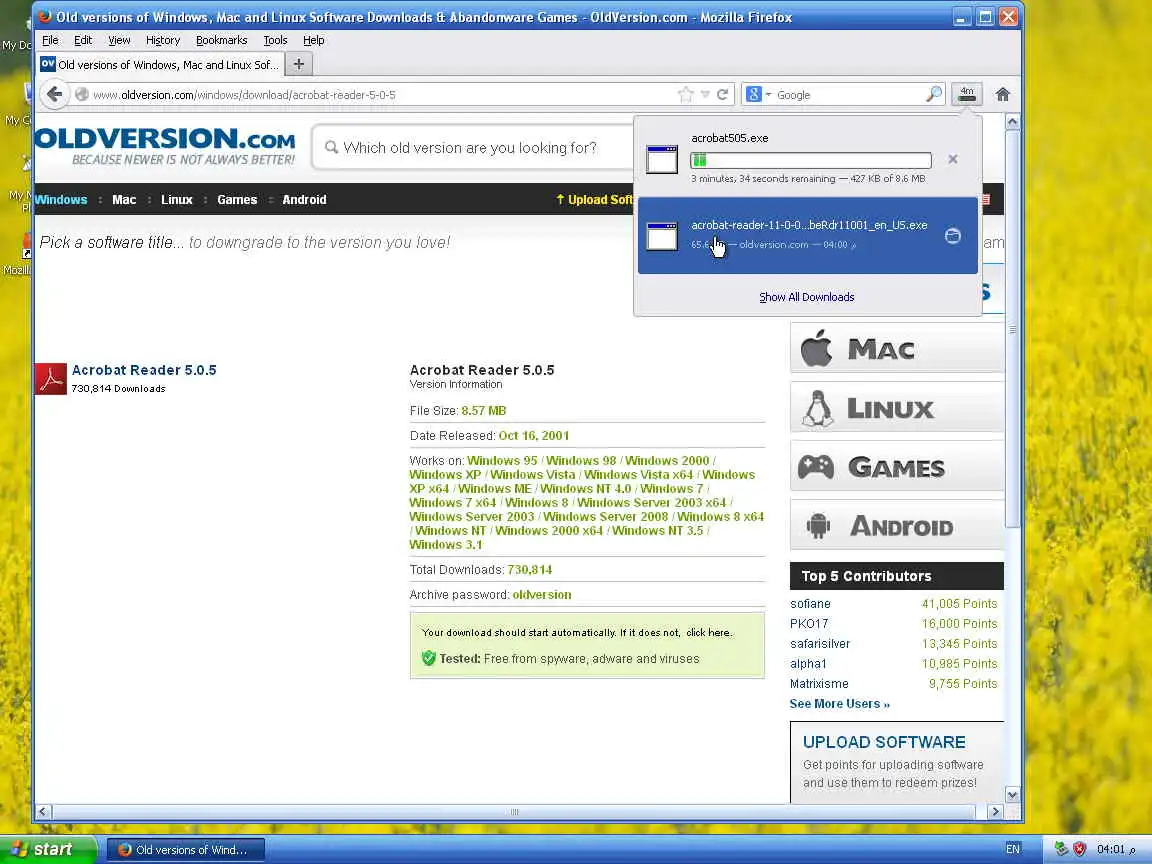Screen dimensions: 1152x864
Task: Click the Windows XP compatibility link
Action: coord(445,475)
